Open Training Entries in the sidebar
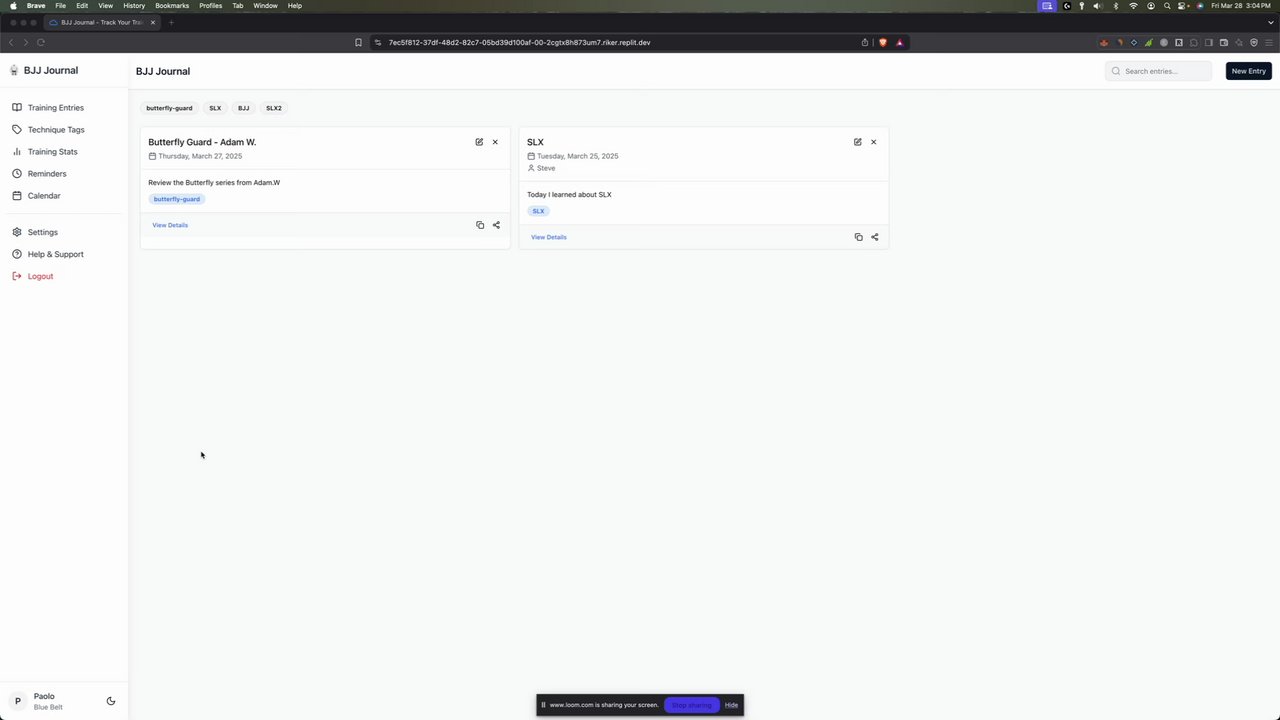This screenshot has height=720, width=1280. pyautogui.click(x=64, y=108)
